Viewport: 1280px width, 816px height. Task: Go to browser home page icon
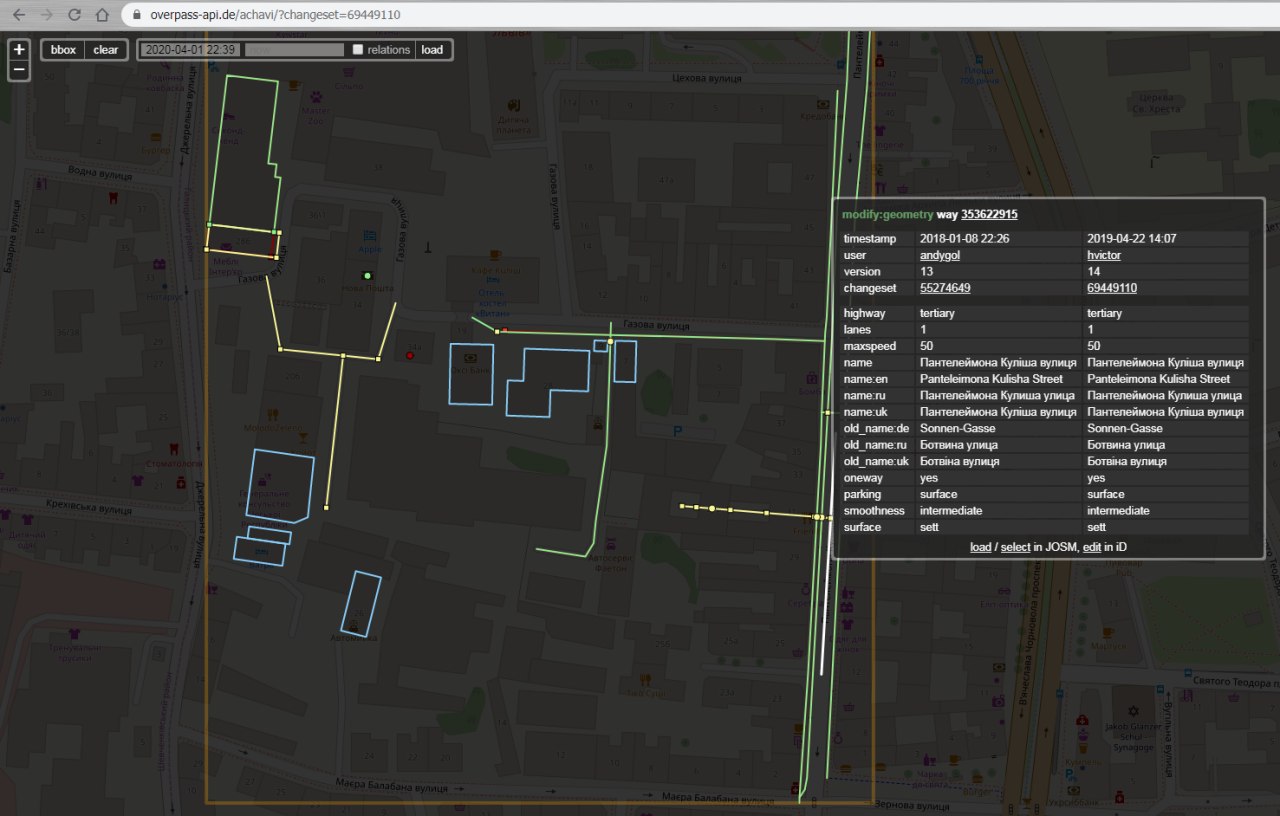[102, 15]
